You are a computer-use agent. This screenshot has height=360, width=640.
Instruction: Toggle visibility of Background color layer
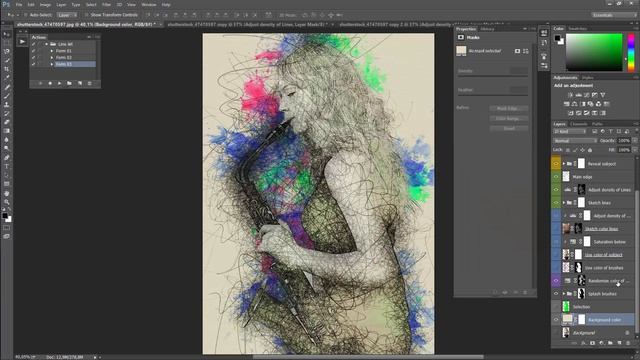click(x=556, y=320)
